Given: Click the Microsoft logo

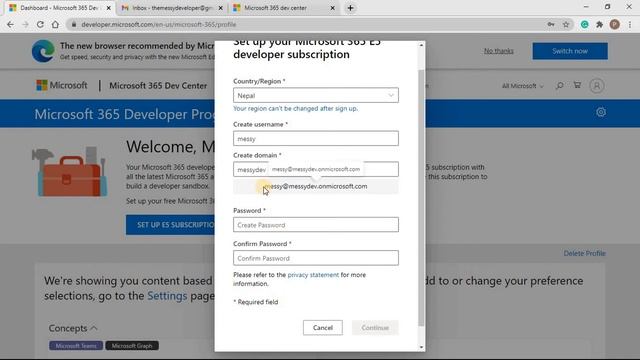Looking at the screenshot, I should (62, 85).
